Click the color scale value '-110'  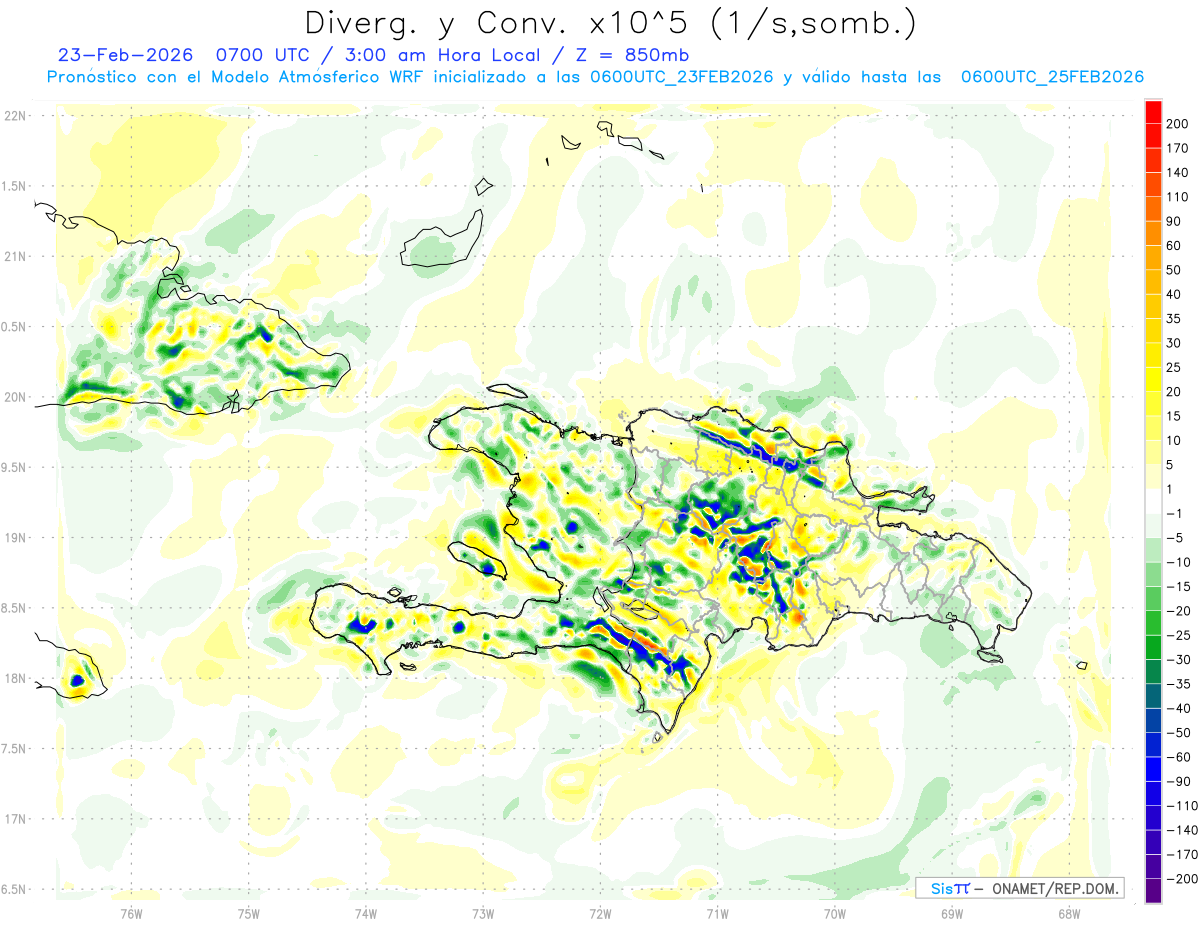(x=1181, y=806)
